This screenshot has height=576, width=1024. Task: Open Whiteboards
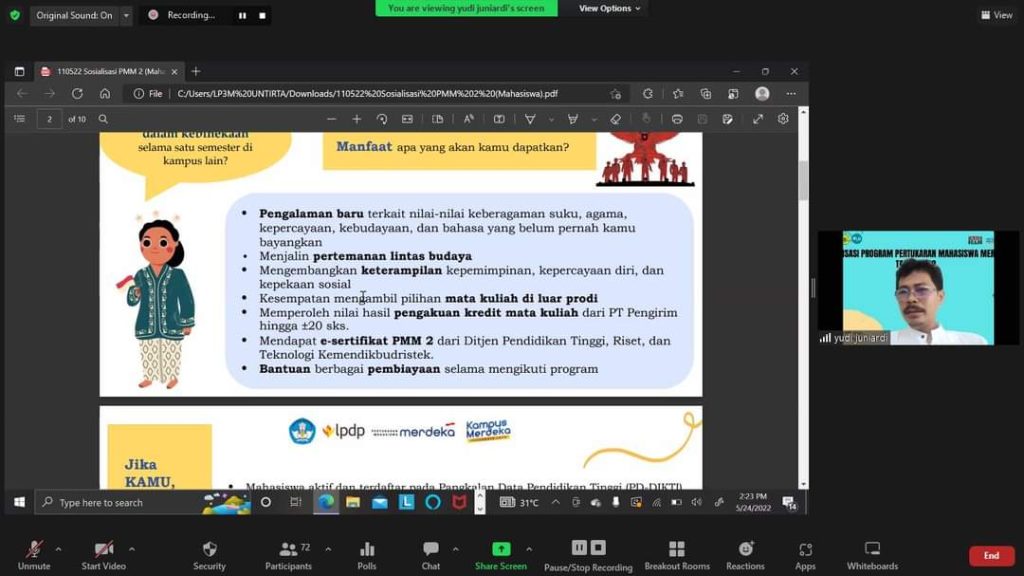click(872, 555)
